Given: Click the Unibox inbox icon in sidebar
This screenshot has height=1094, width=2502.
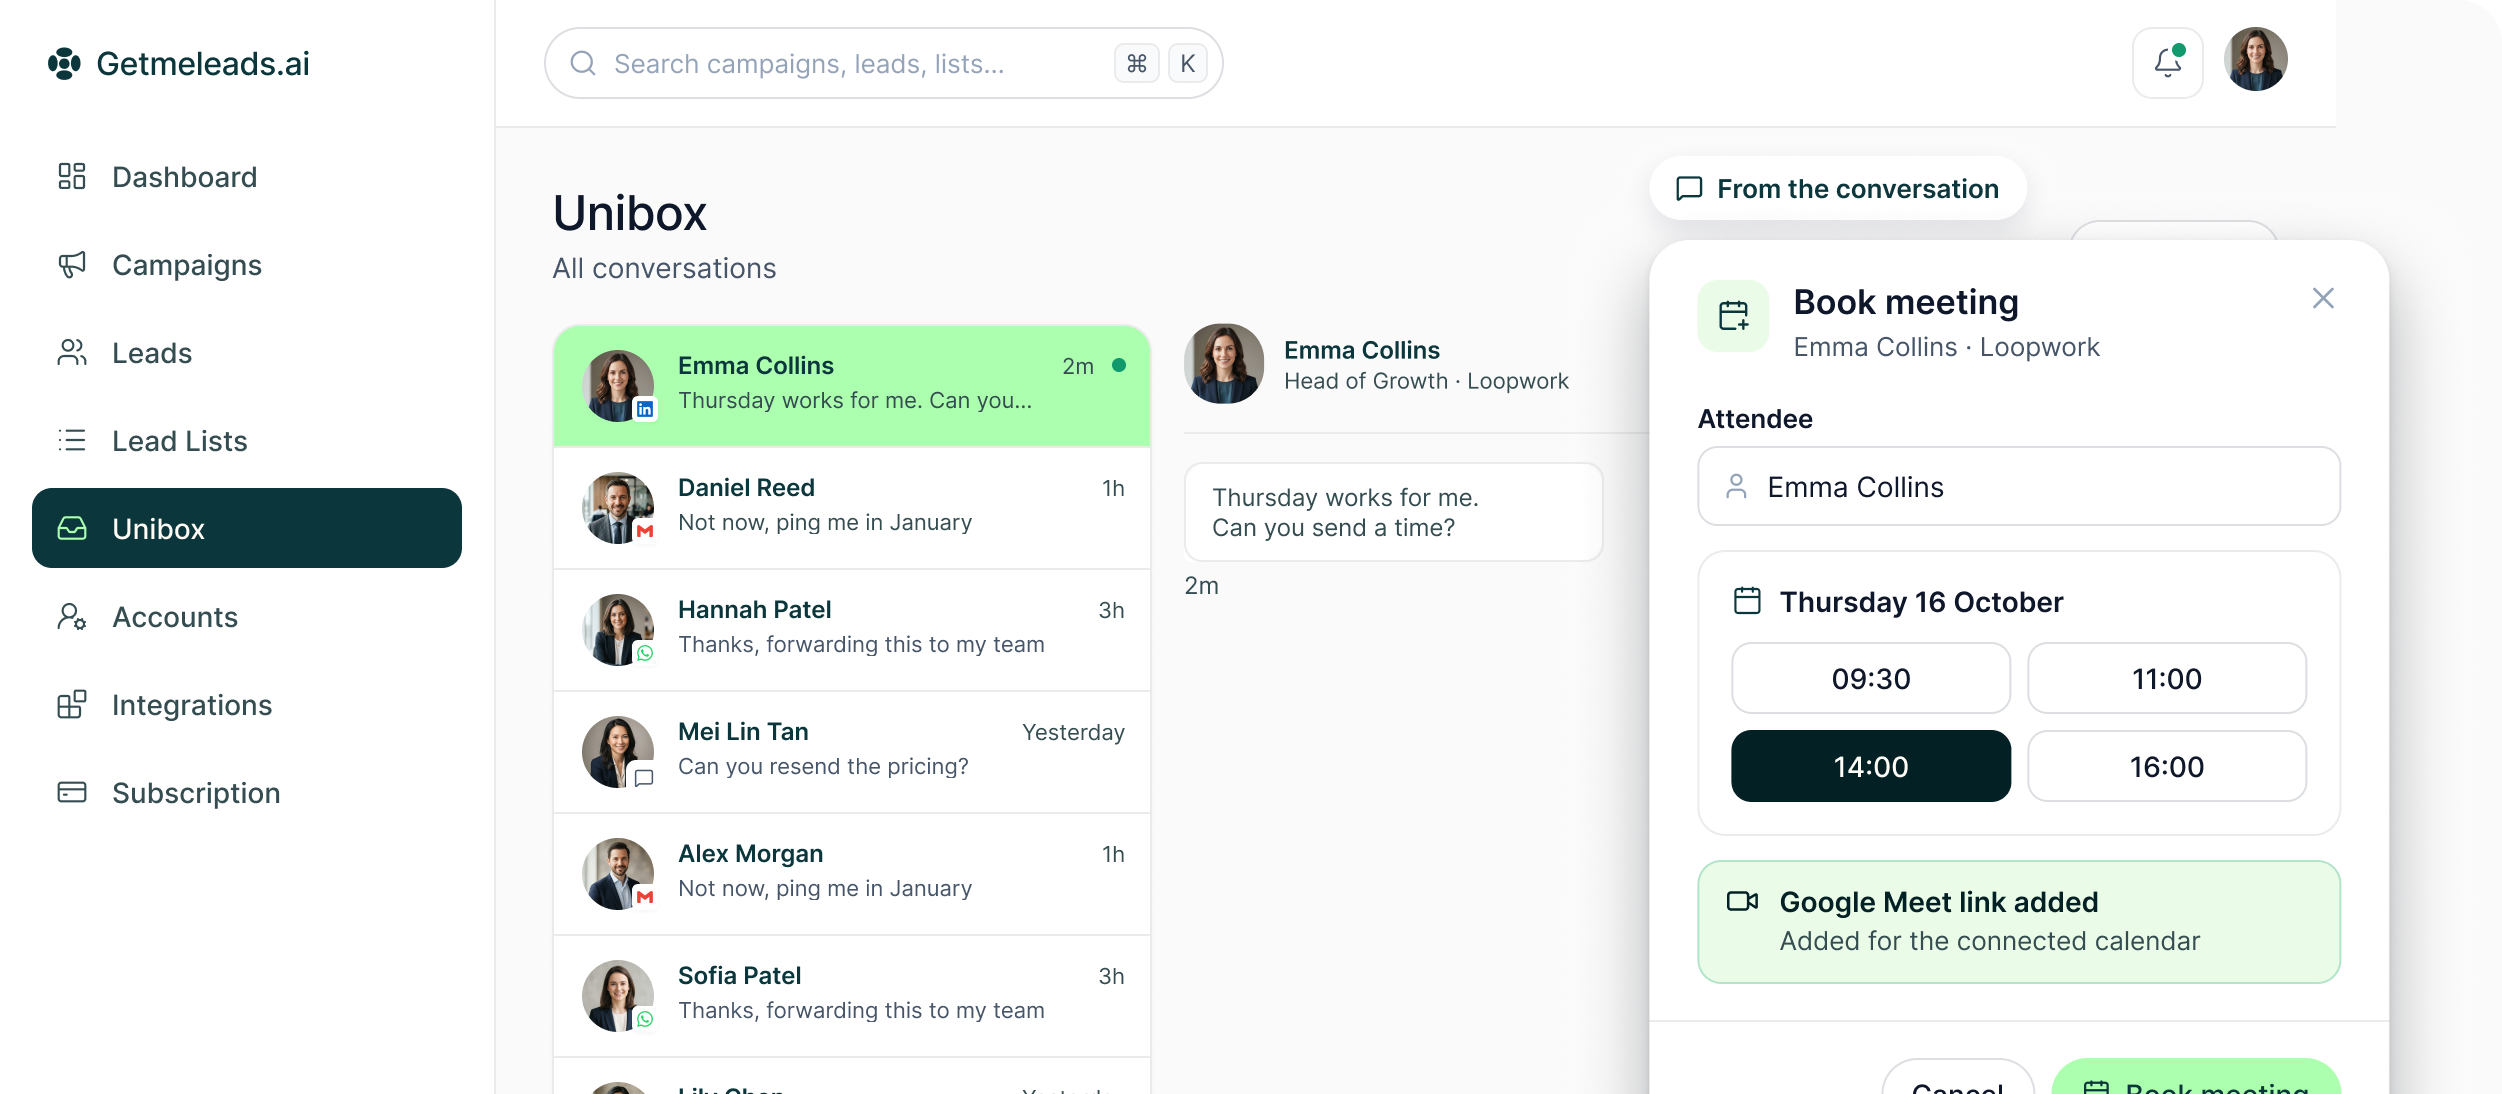Looking at the screenshot, I should (x=72, y=528).
